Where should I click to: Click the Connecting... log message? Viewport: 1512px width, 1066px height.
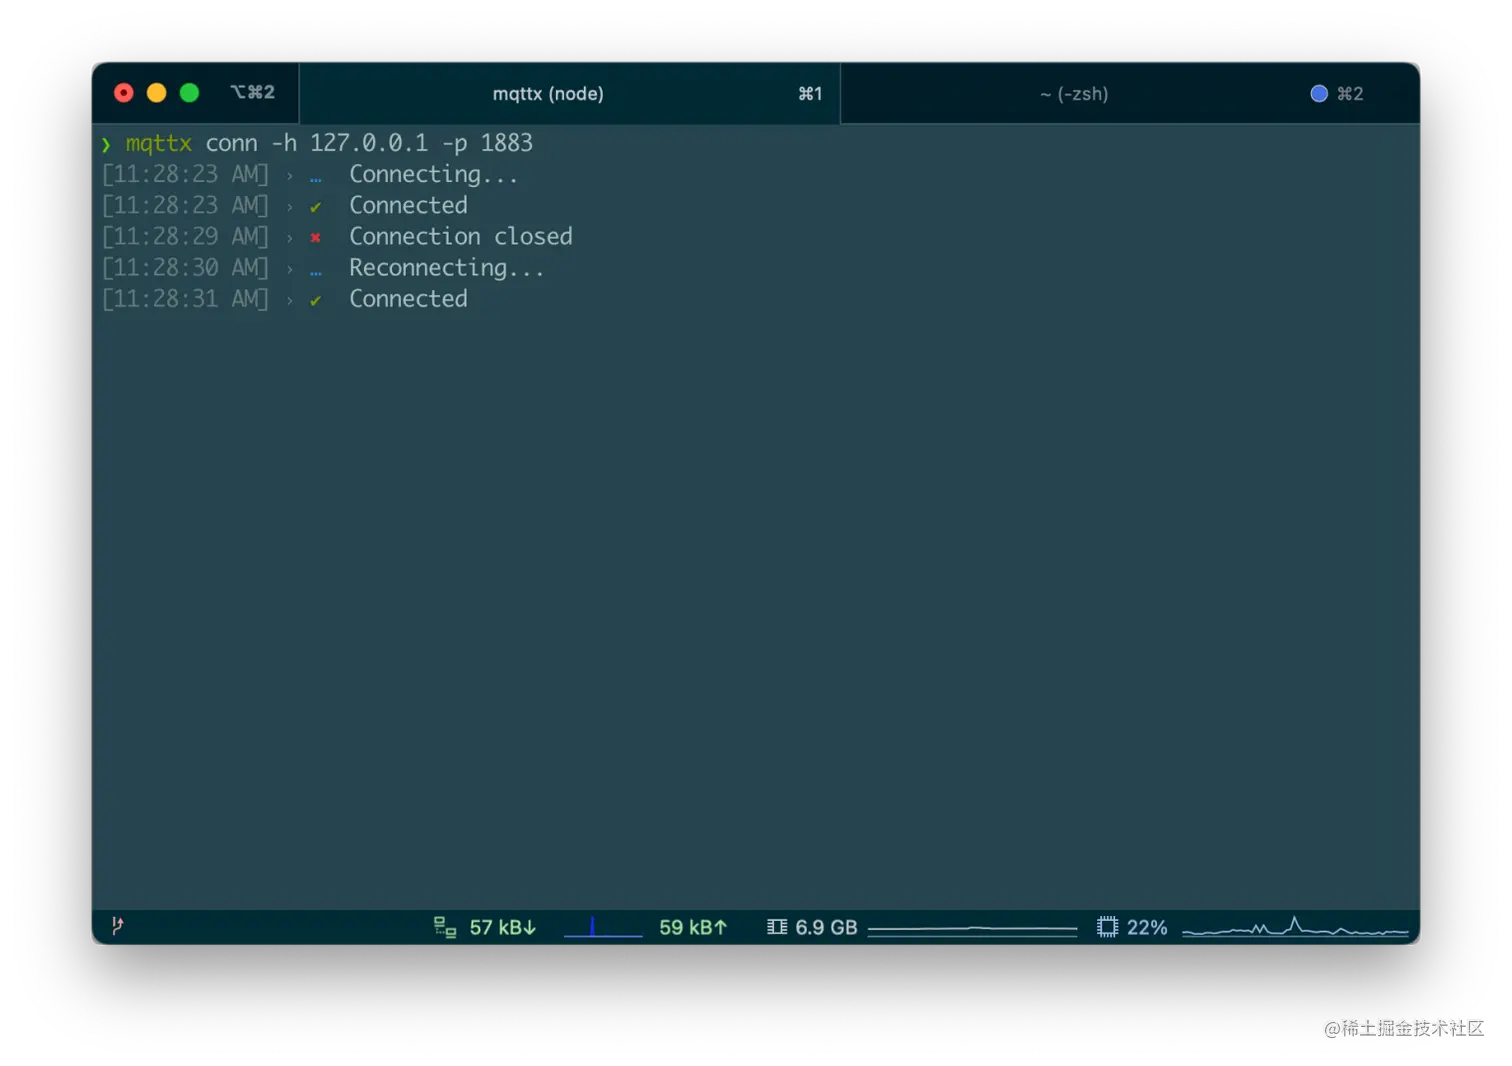(434, 175)
